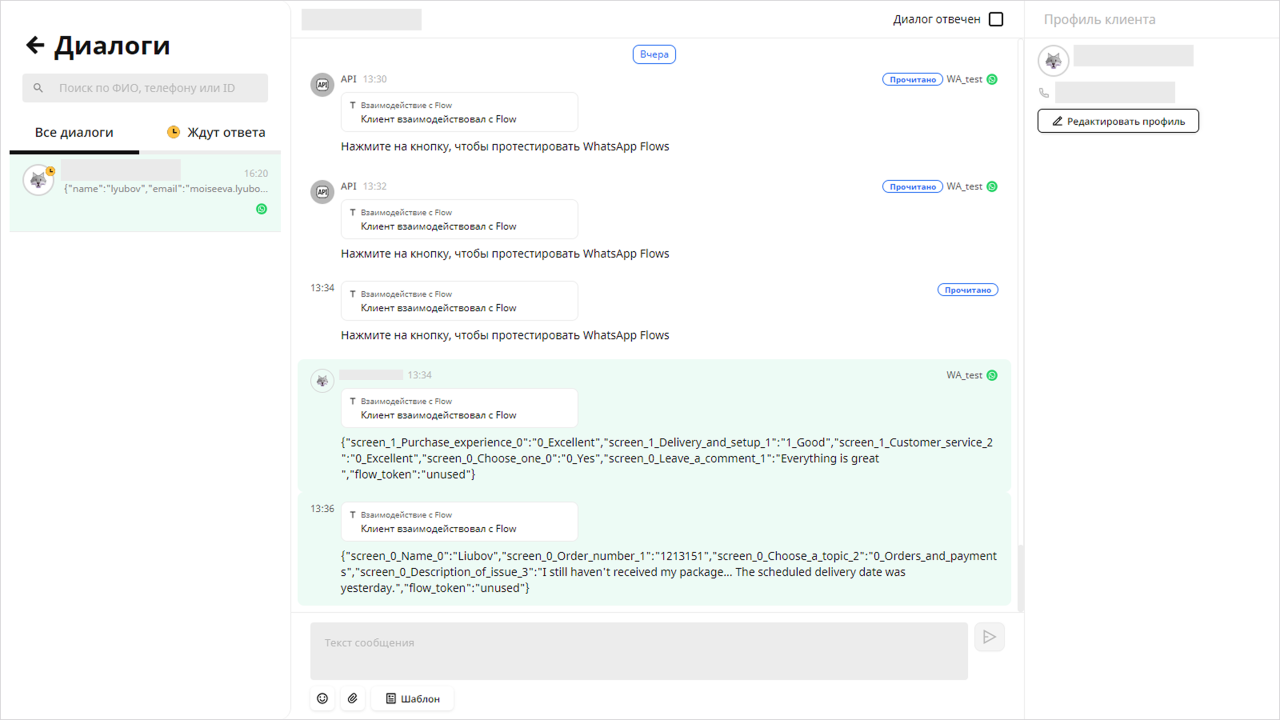Select the JSON text with Order_number 1213151
1280x720 pixels.
coord(669,572)
